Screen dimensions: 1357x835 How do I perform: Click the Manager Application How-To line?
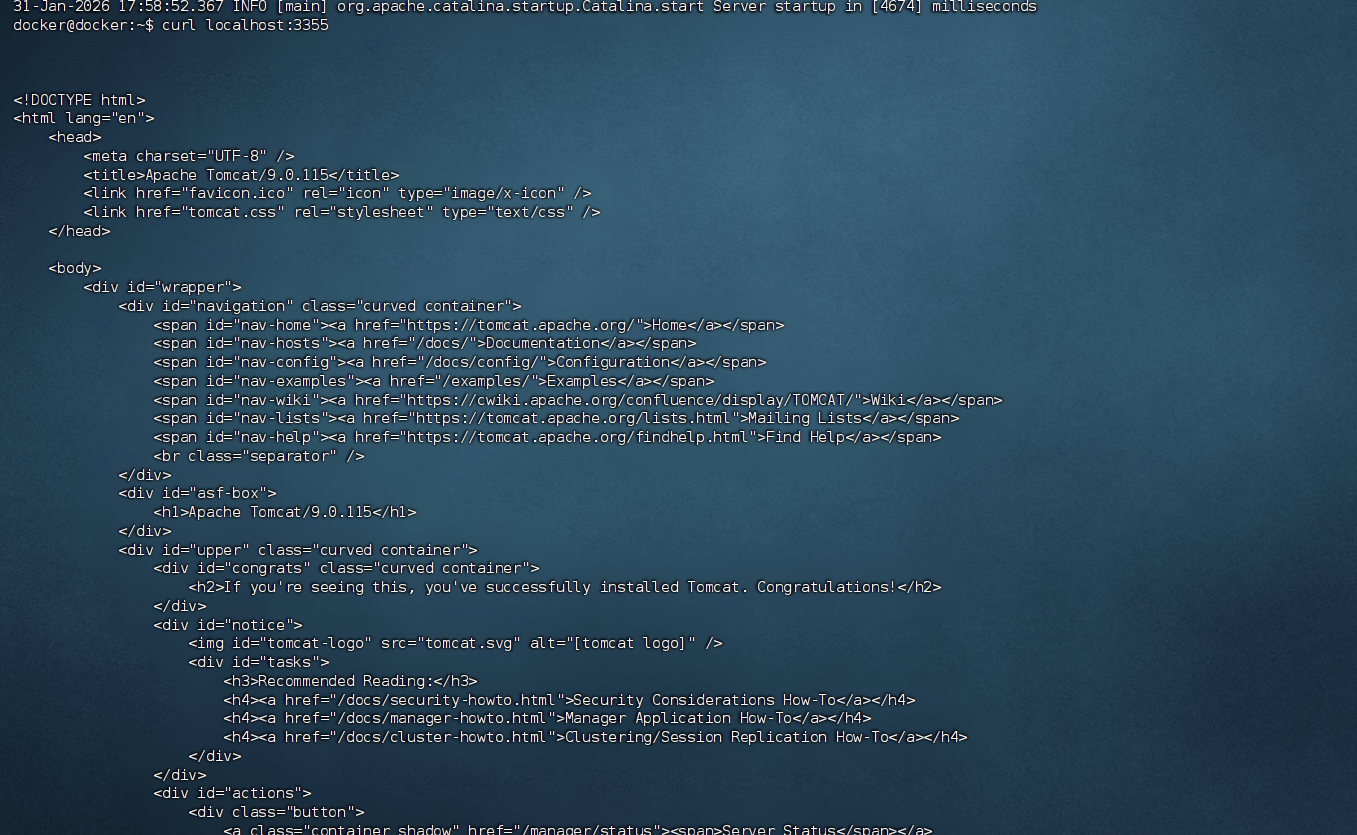click(x=548, y=718)
